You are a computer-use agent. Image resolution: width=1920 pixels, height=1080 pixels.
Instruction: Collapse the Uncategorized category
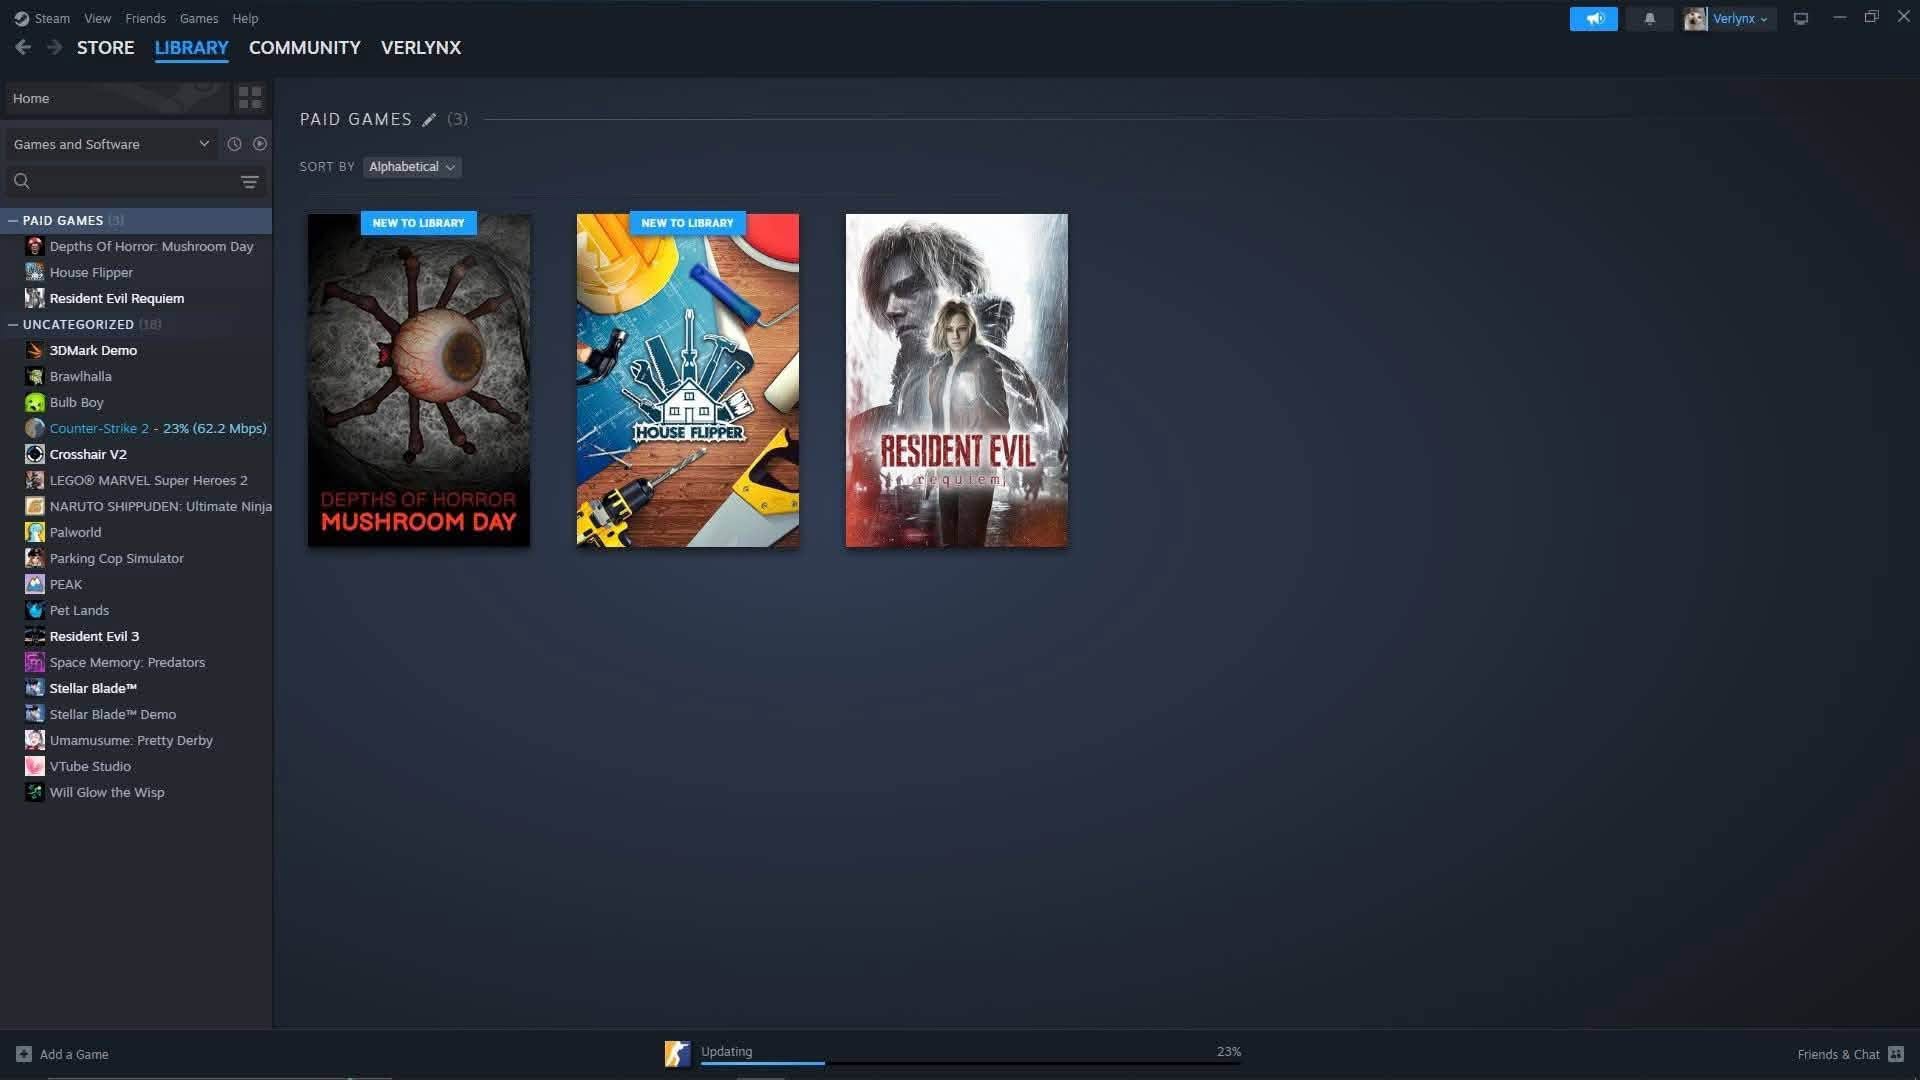pyautogui.click(x=13, y=324)
